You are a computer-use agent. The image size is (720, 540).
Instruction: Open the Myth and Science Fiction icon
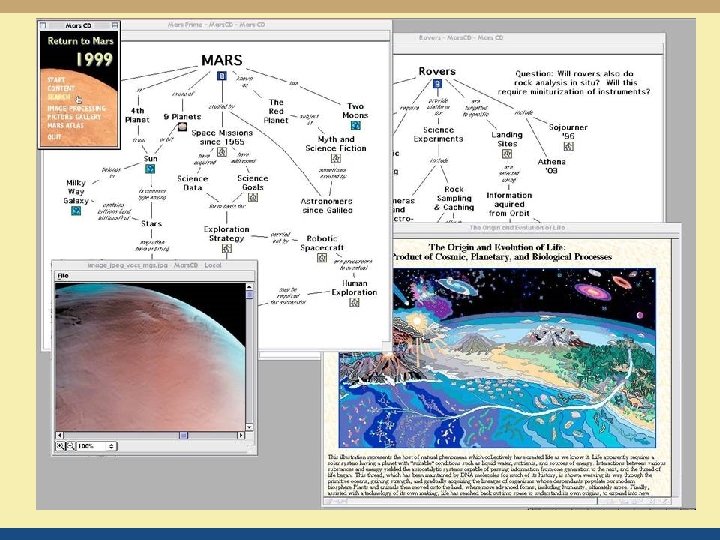coord(336,158)
